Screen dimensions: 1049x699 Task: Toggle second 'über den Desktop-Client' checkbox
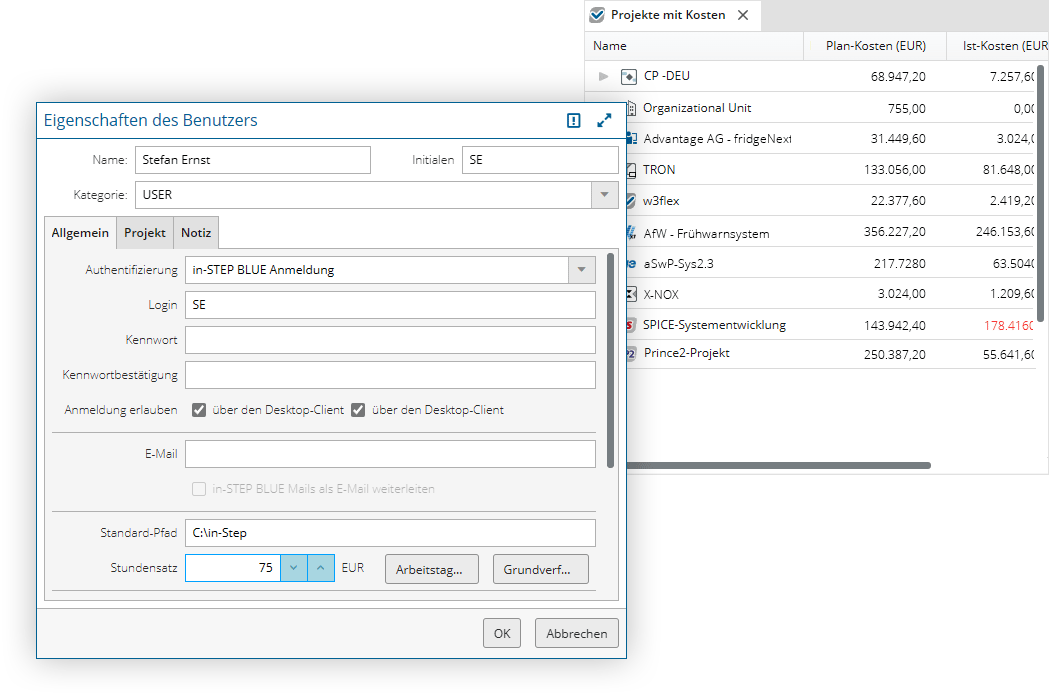(358, 410)
